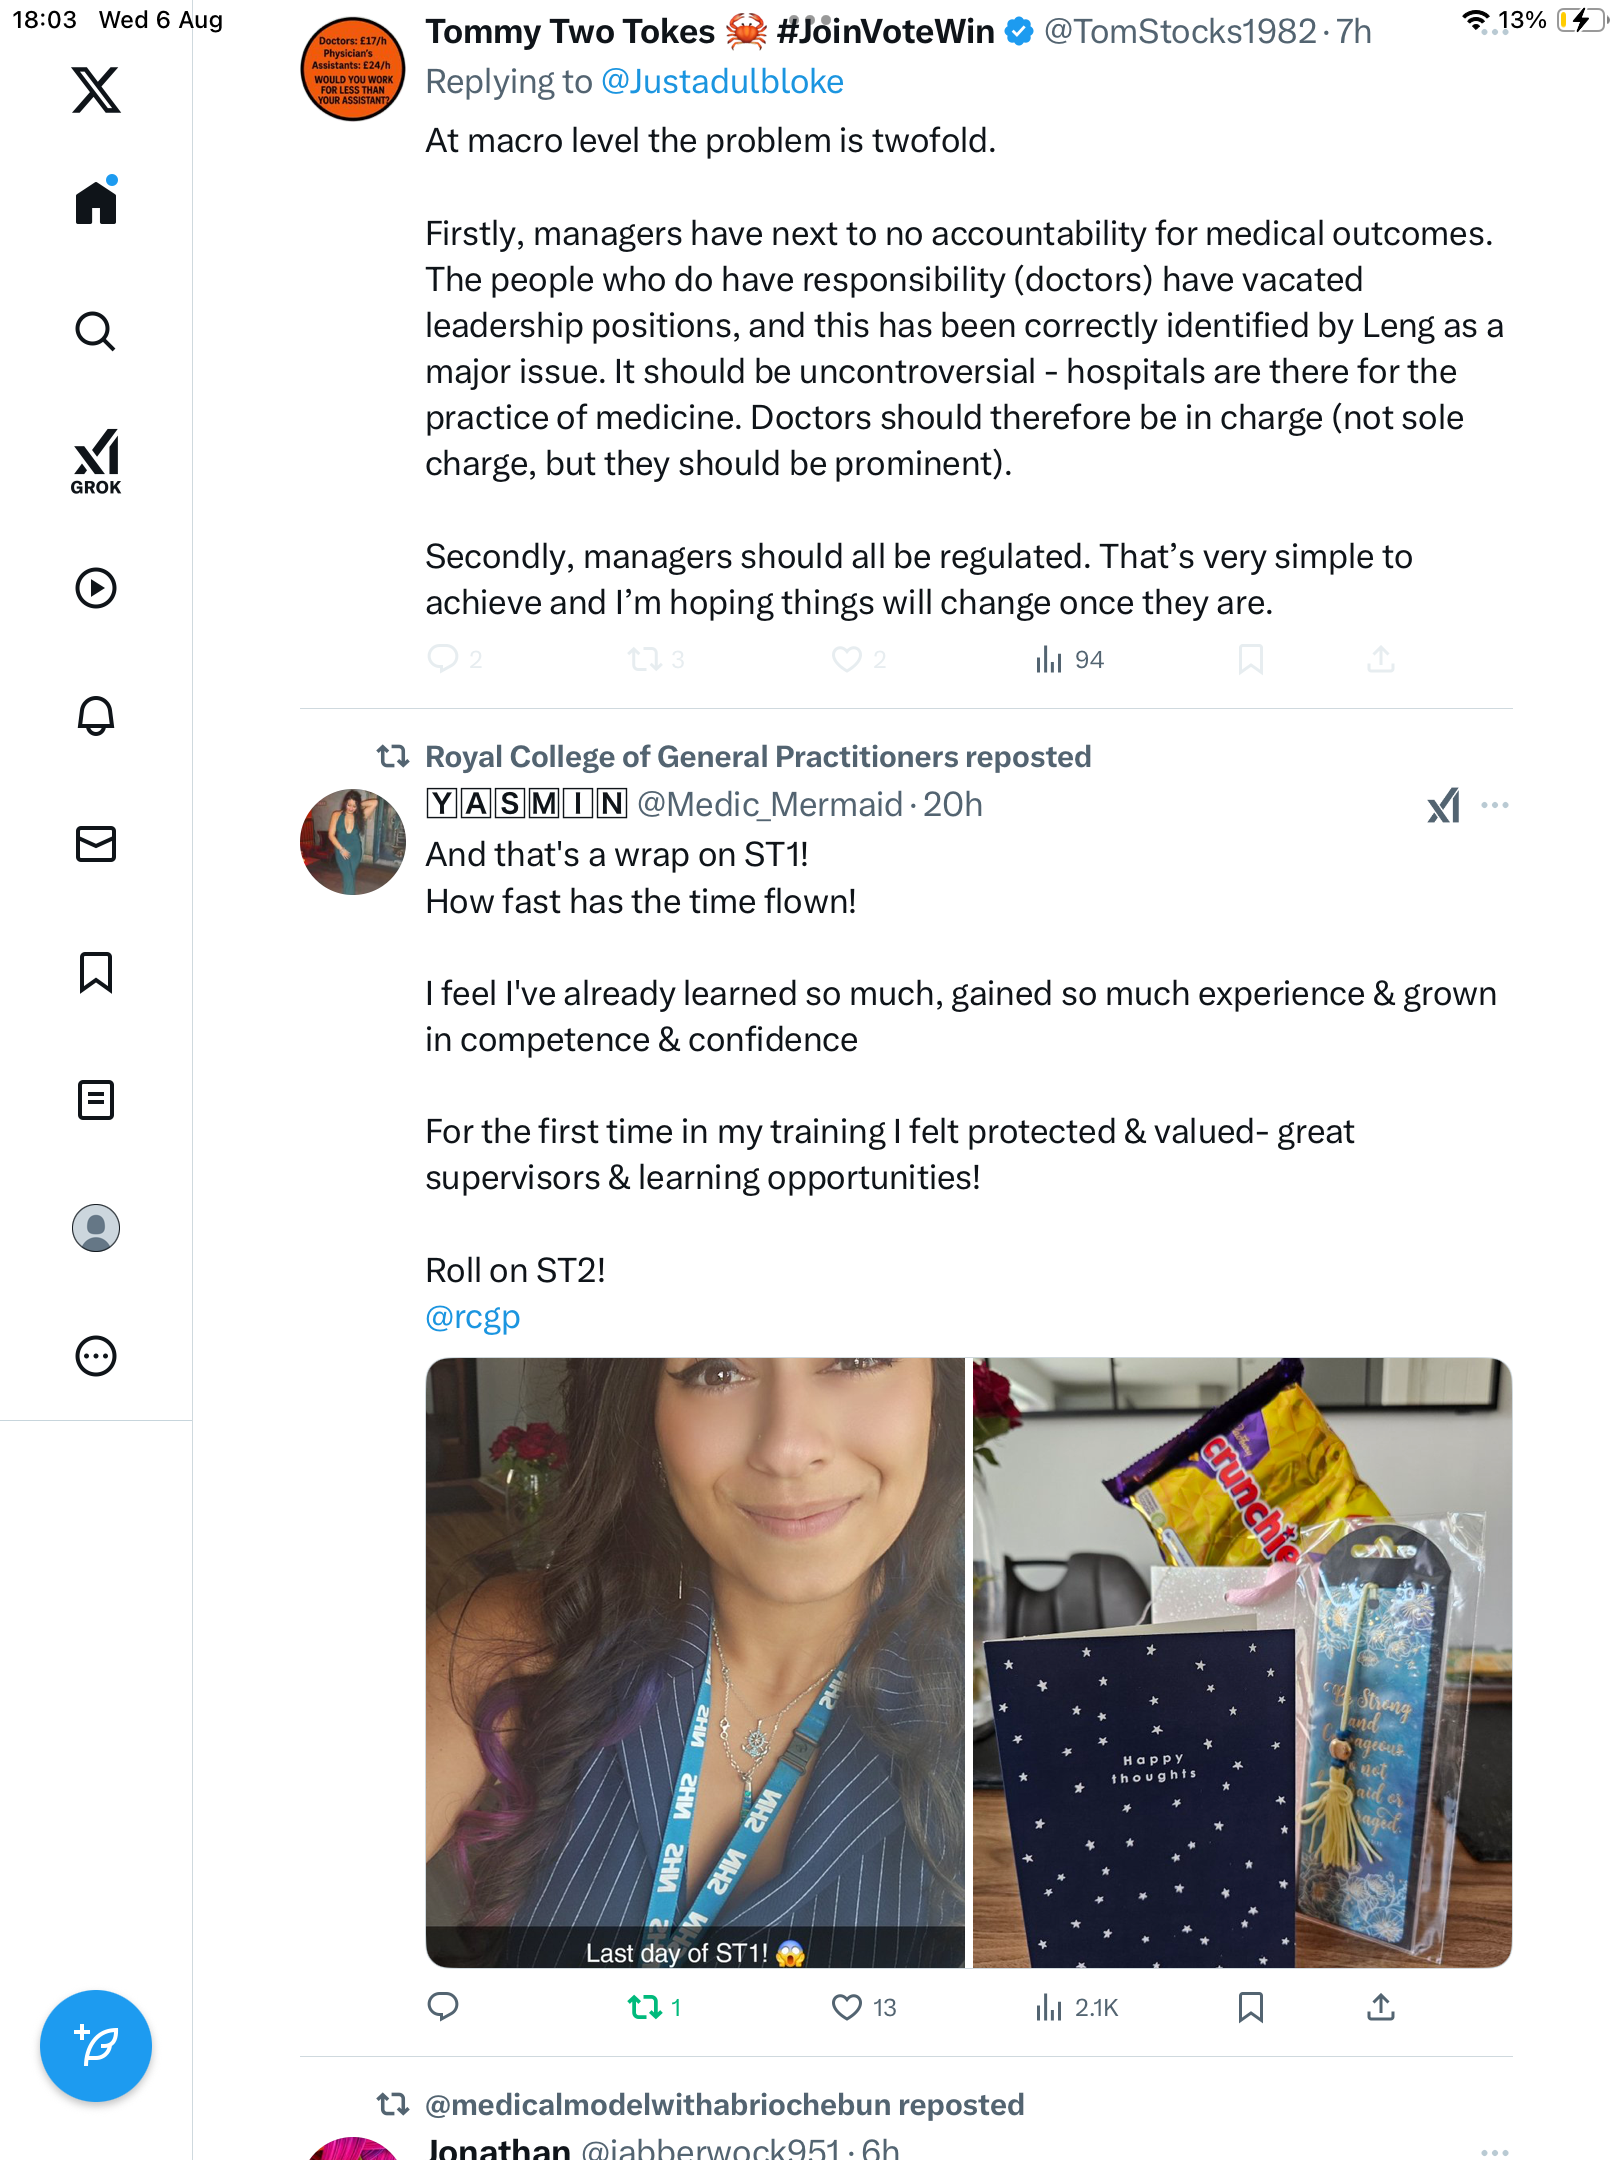Open the More options circle in sidebar

click(96, 1356)
